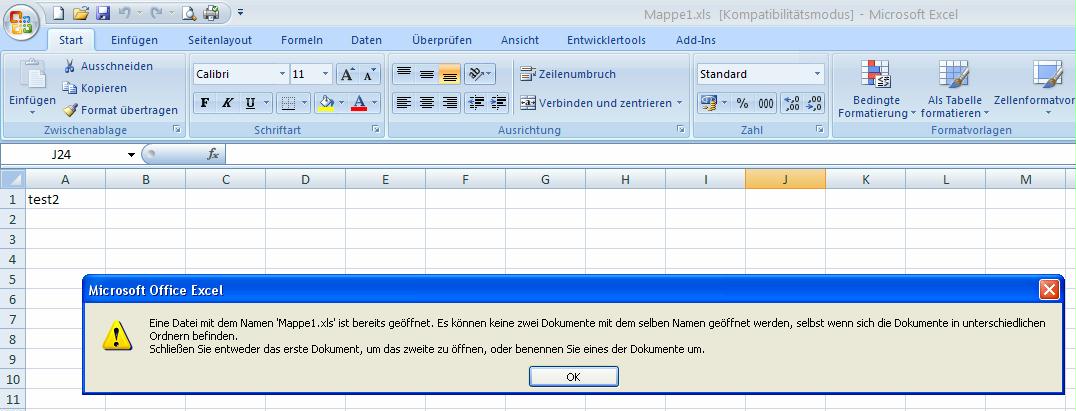Click select-all corner of worksheet
Viewport: 1076px width, 411px height.
click(12, 179)
